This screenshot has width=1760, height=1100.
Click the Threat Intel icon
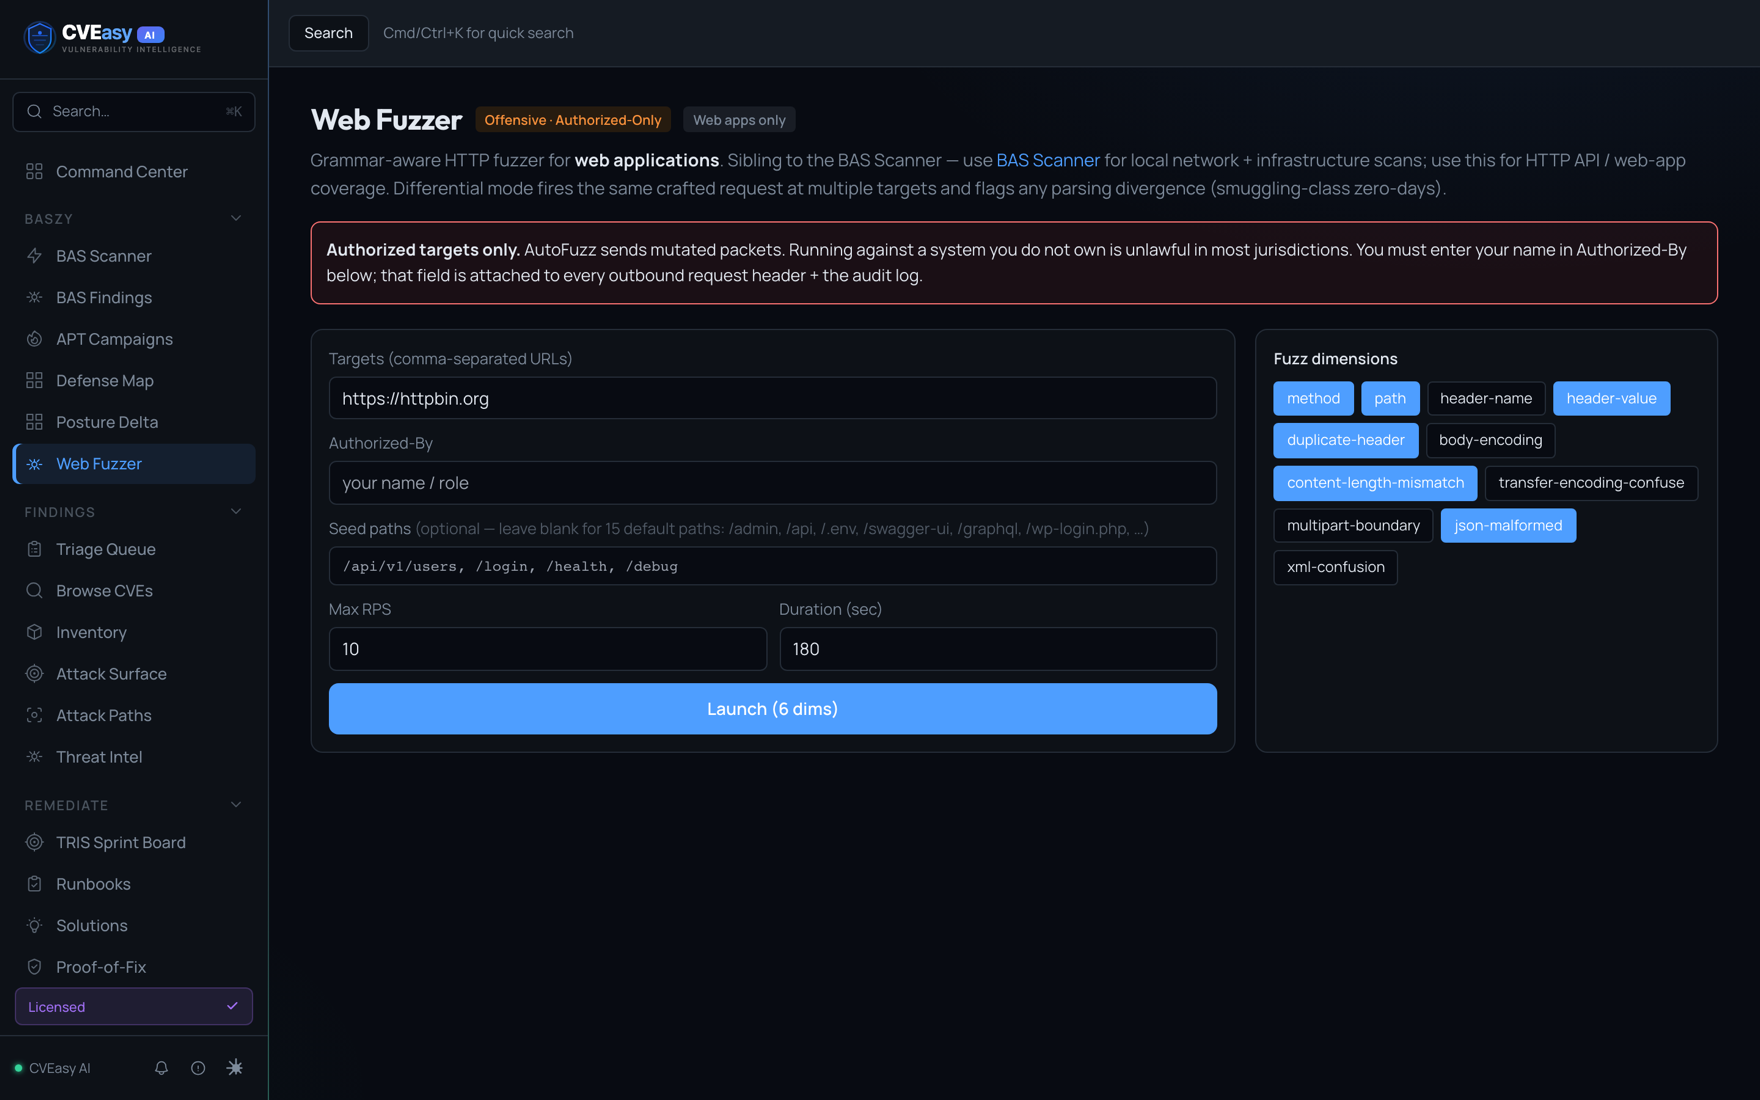[35, 757]
